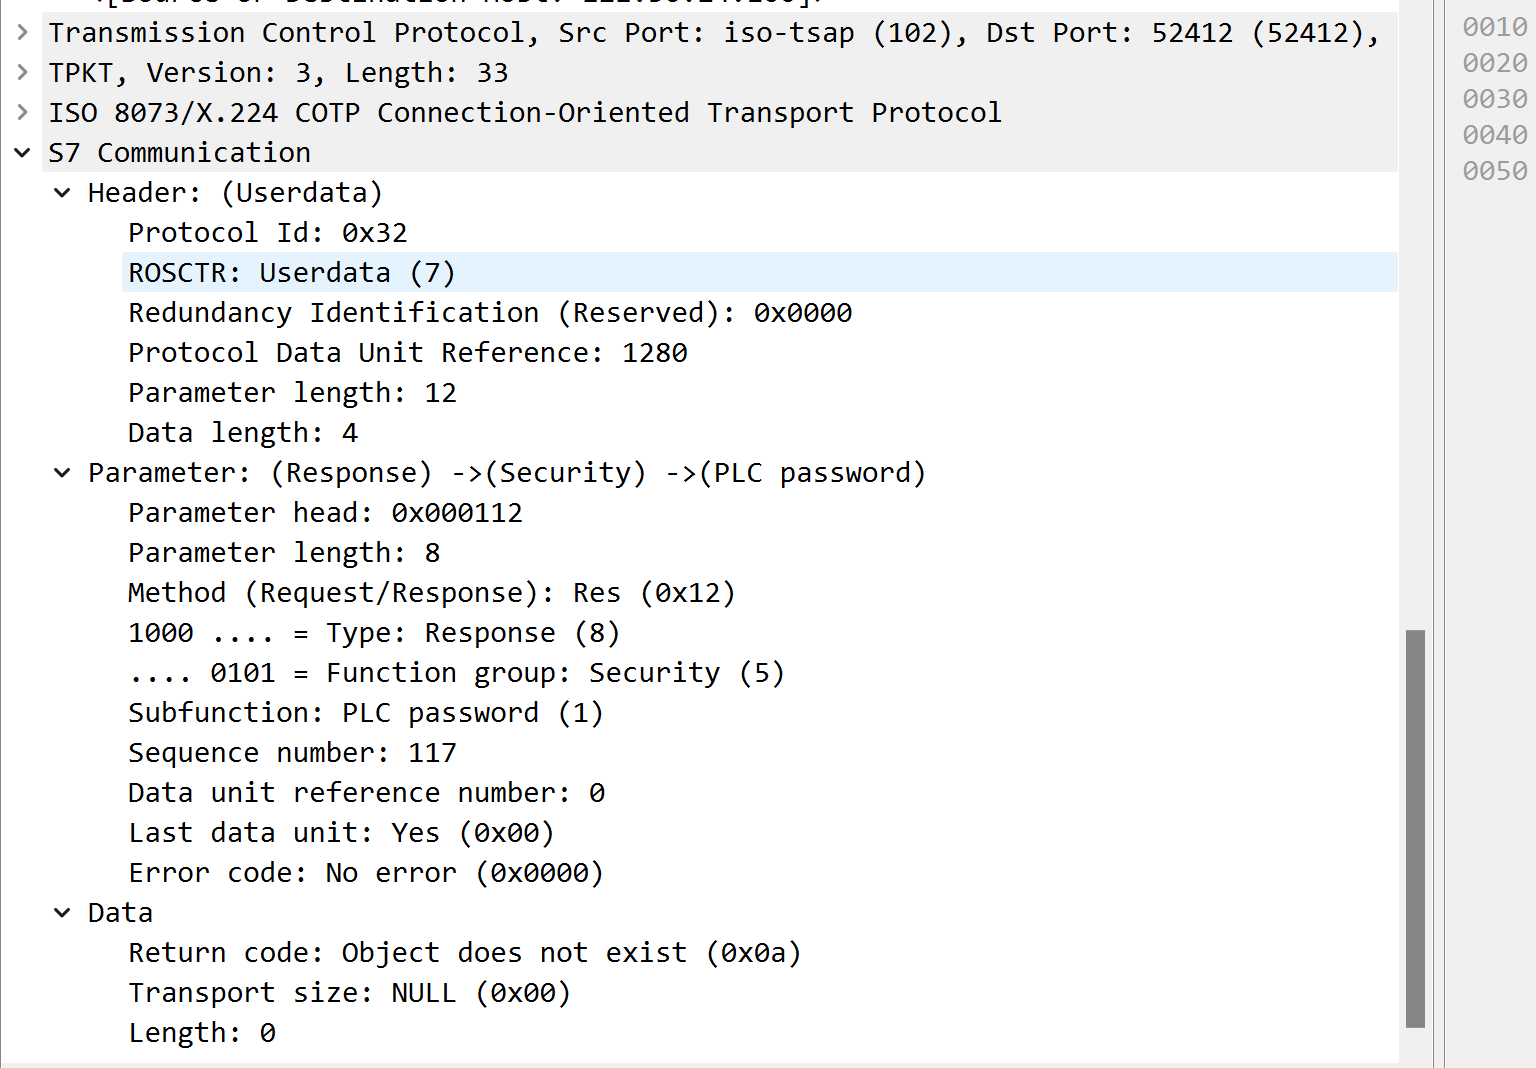This screenshot has height=1068, width=1536.
Task: Collapse the S7 Communication section
Action: (x=22, y=153)
